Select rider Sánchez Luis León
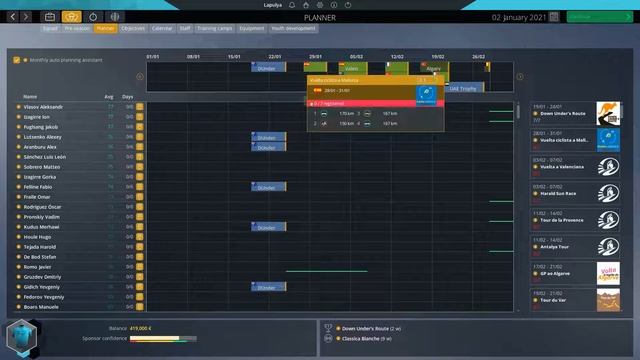The image size is (640, 360). 44,157
